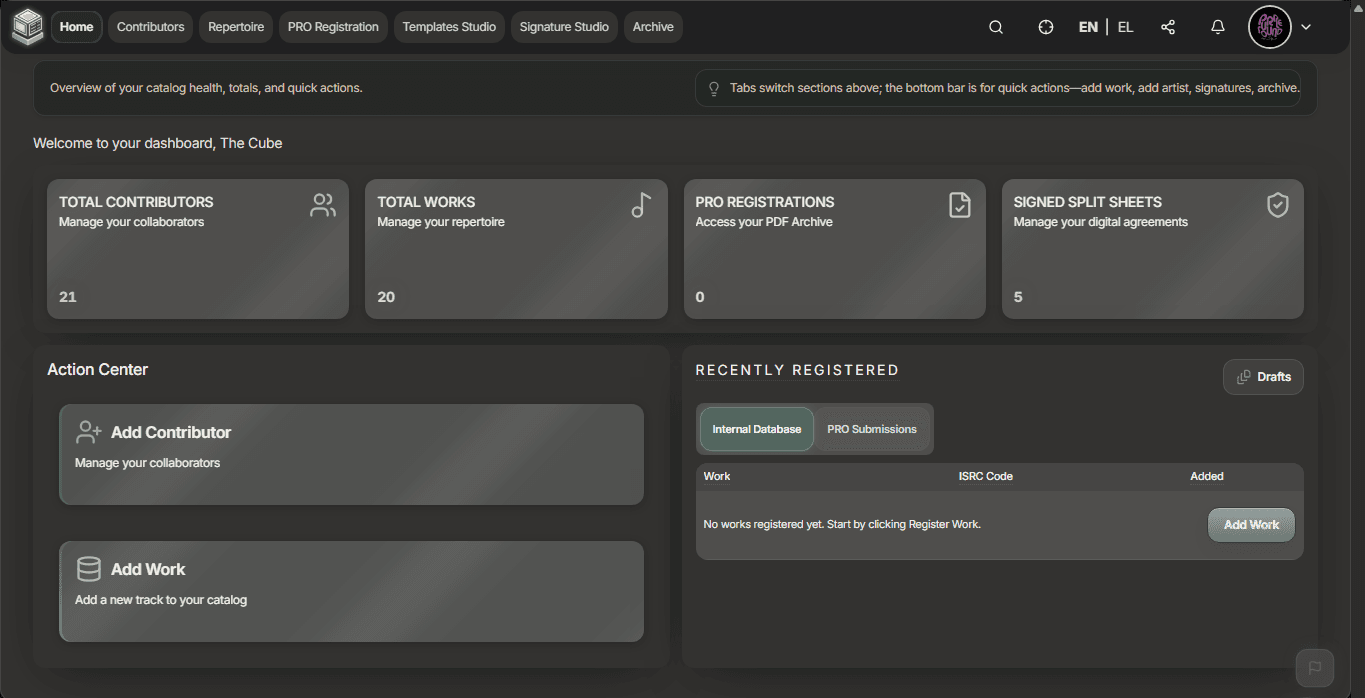Viewport: 1365px width, 698px height.
Task: Open the search icon in top bar
Action: (996, 27)
